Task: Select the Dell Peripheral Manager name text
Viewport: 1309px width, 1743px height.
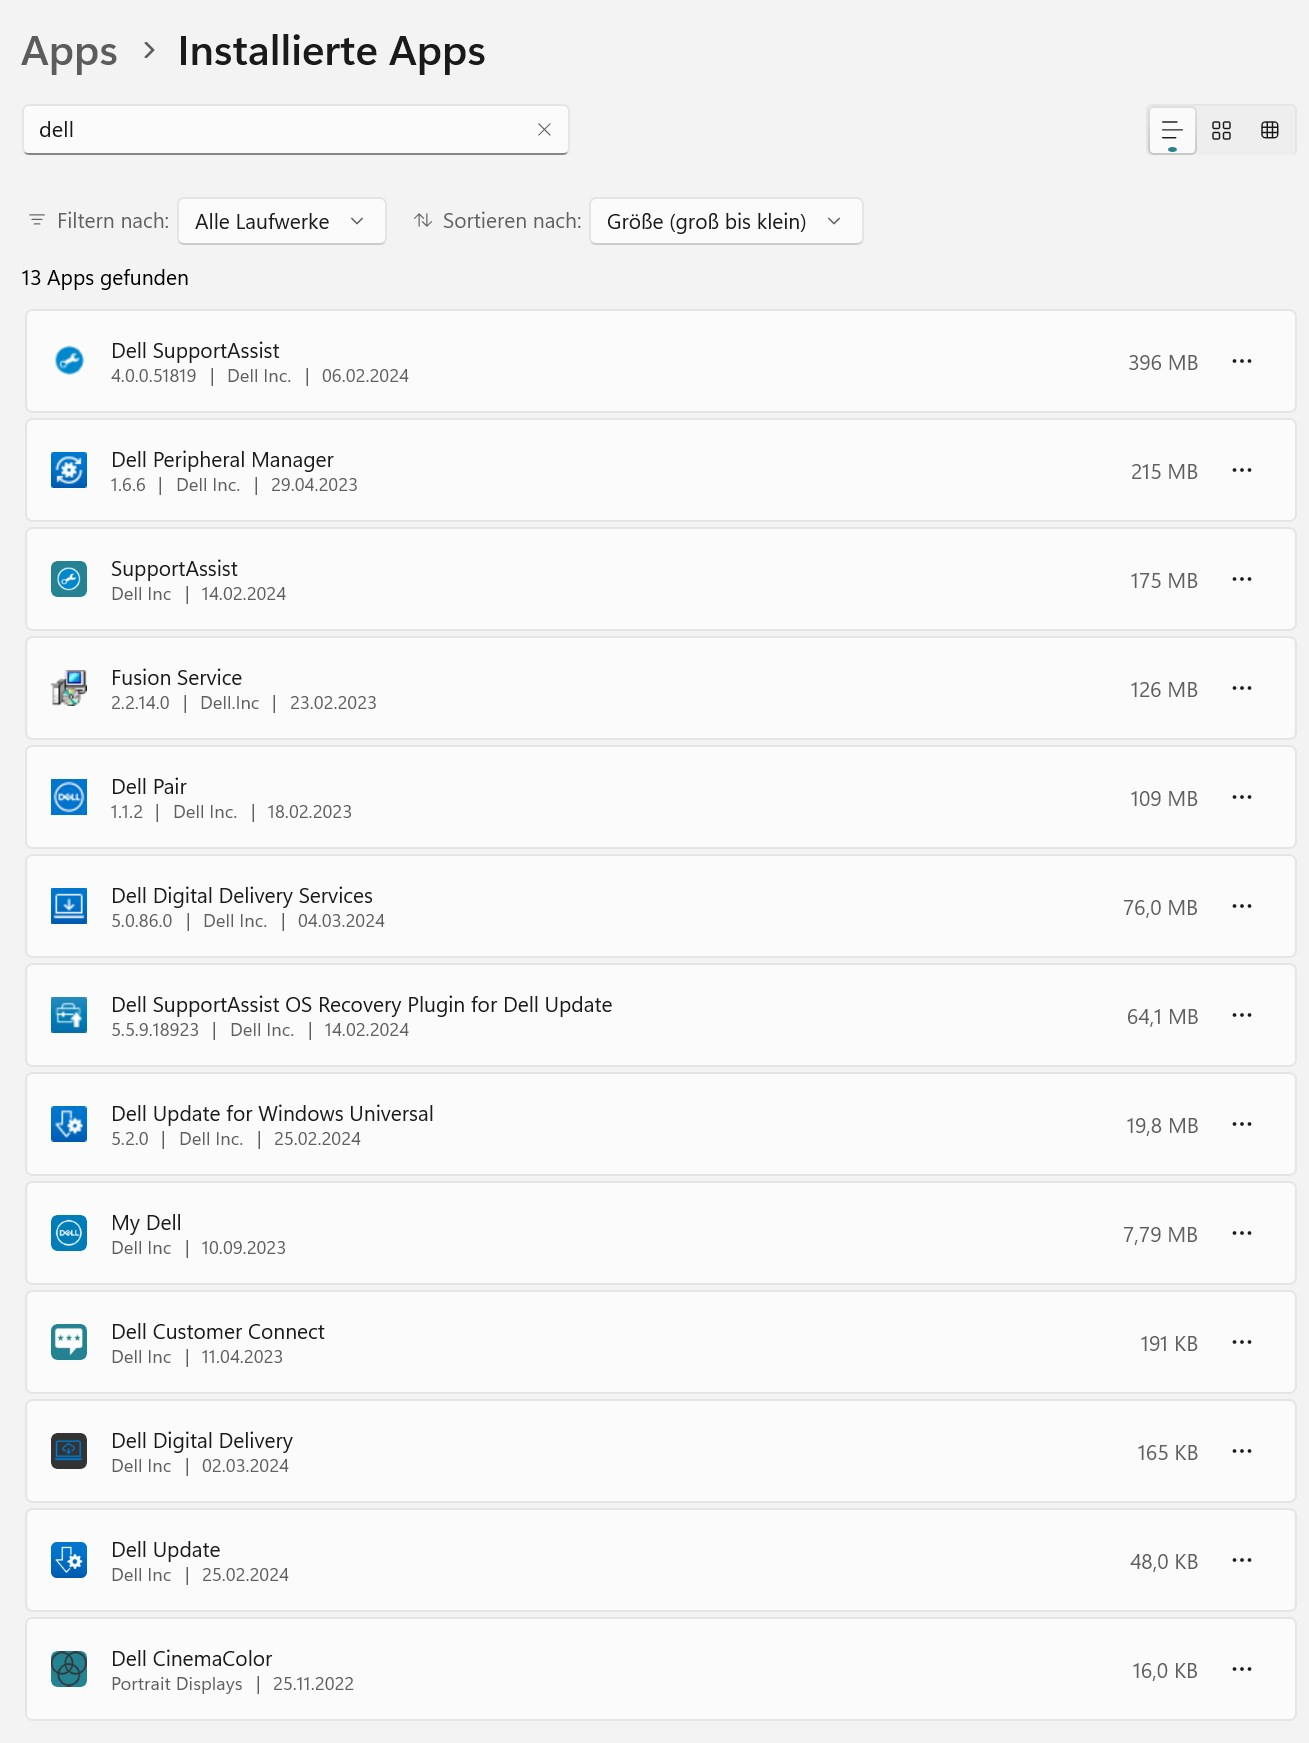Action: 222,460
